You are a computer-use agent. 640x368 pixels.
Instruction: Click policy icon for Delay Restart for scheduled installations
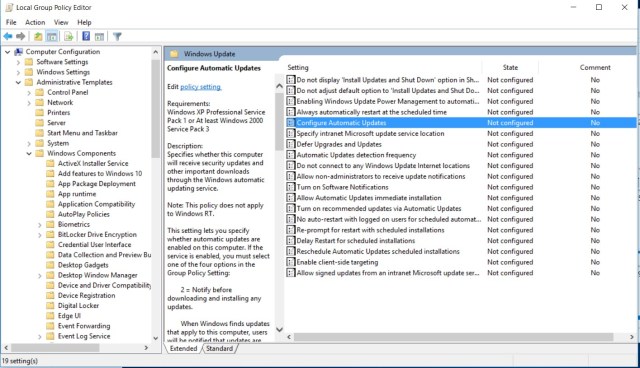pos(291,241)
